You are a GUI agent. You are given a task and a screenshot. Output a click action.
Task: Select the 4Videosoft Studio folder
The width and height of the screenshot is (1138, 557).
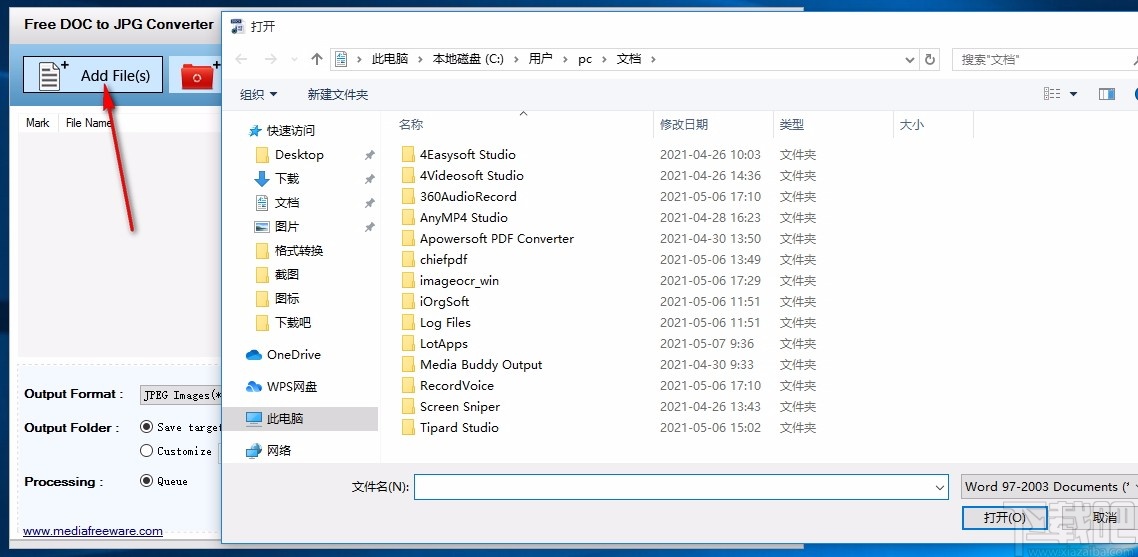(x=471, y=176)
